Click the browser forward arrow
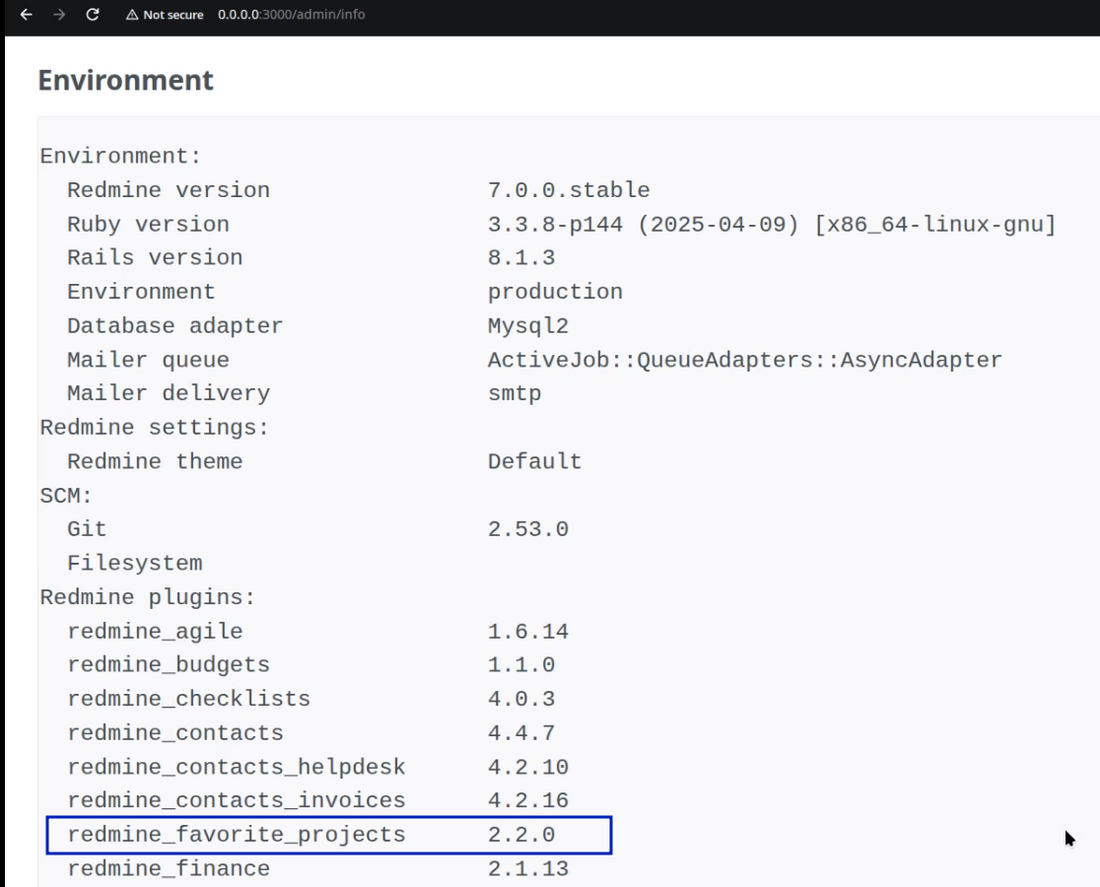Screen dimensions: 1100x887 click(x=60, y=14)
